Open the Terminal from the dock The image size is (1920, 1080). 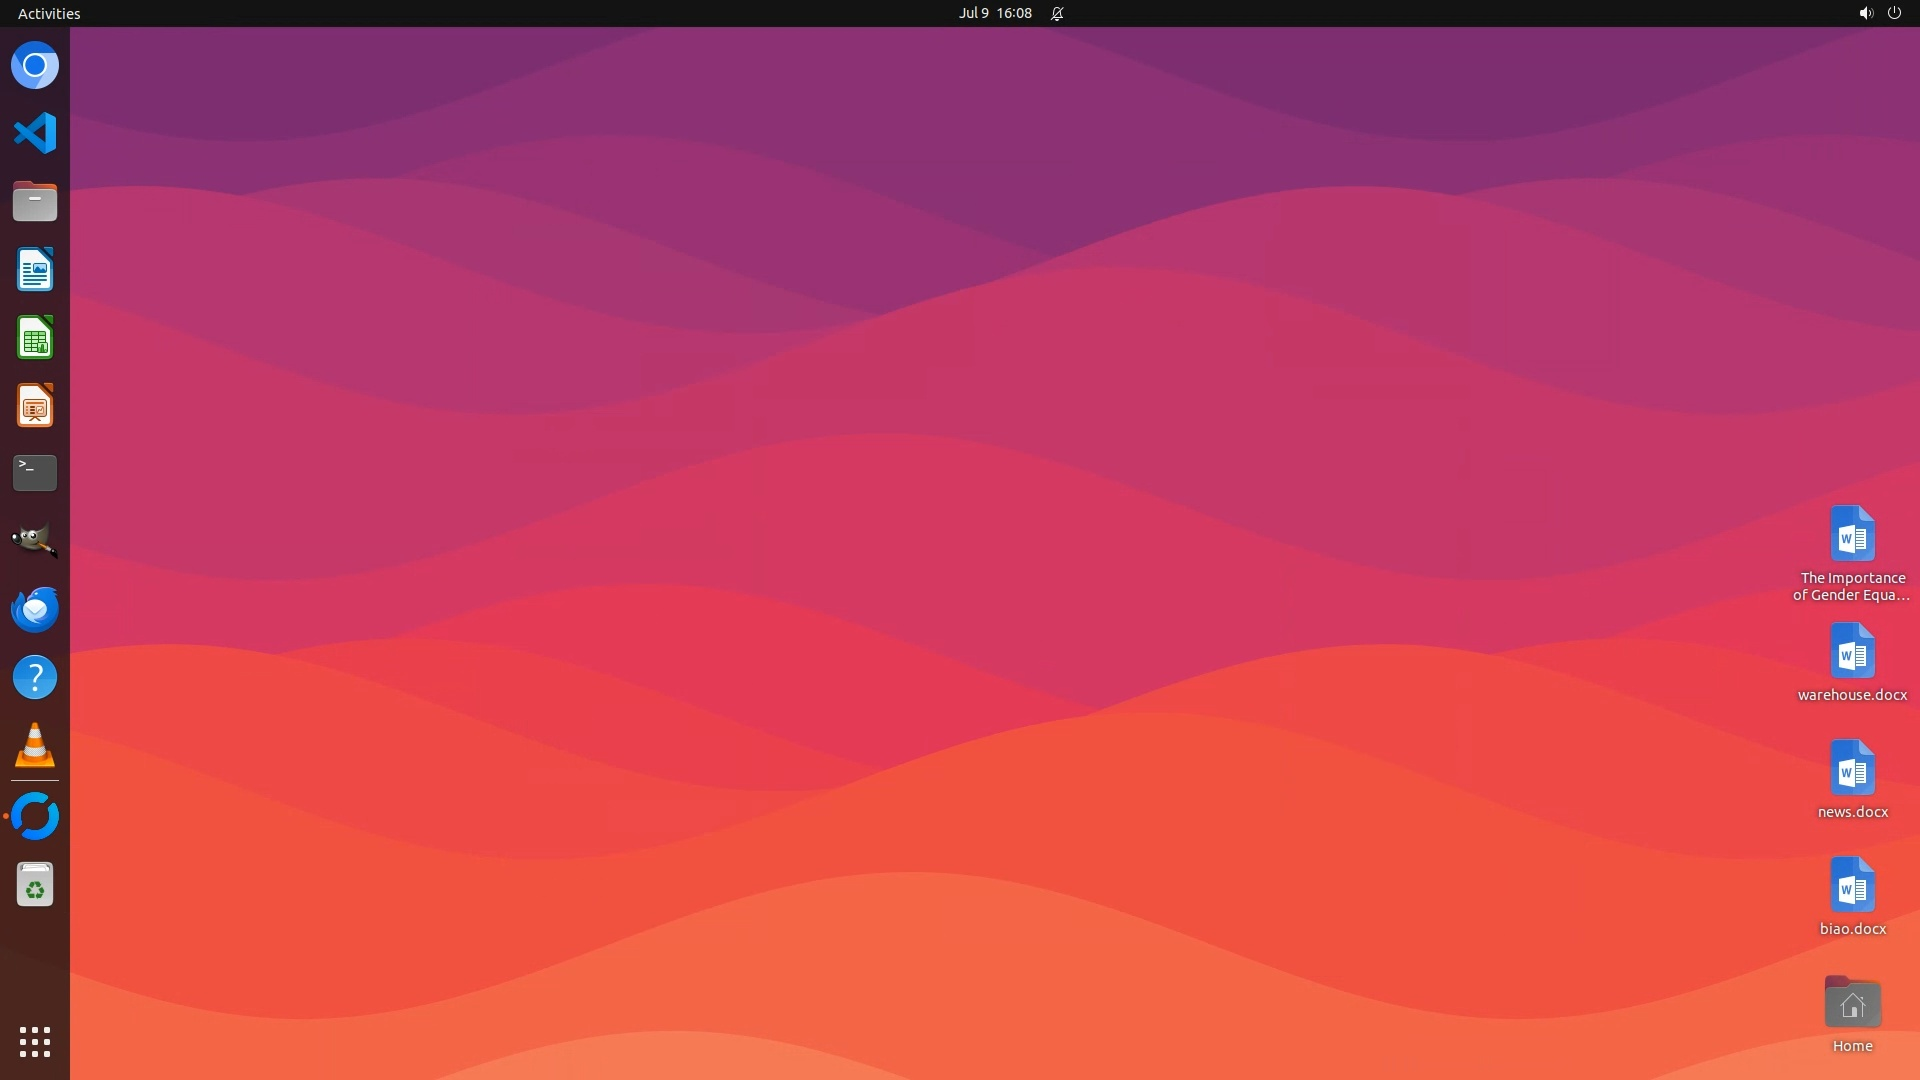point(35,473)
